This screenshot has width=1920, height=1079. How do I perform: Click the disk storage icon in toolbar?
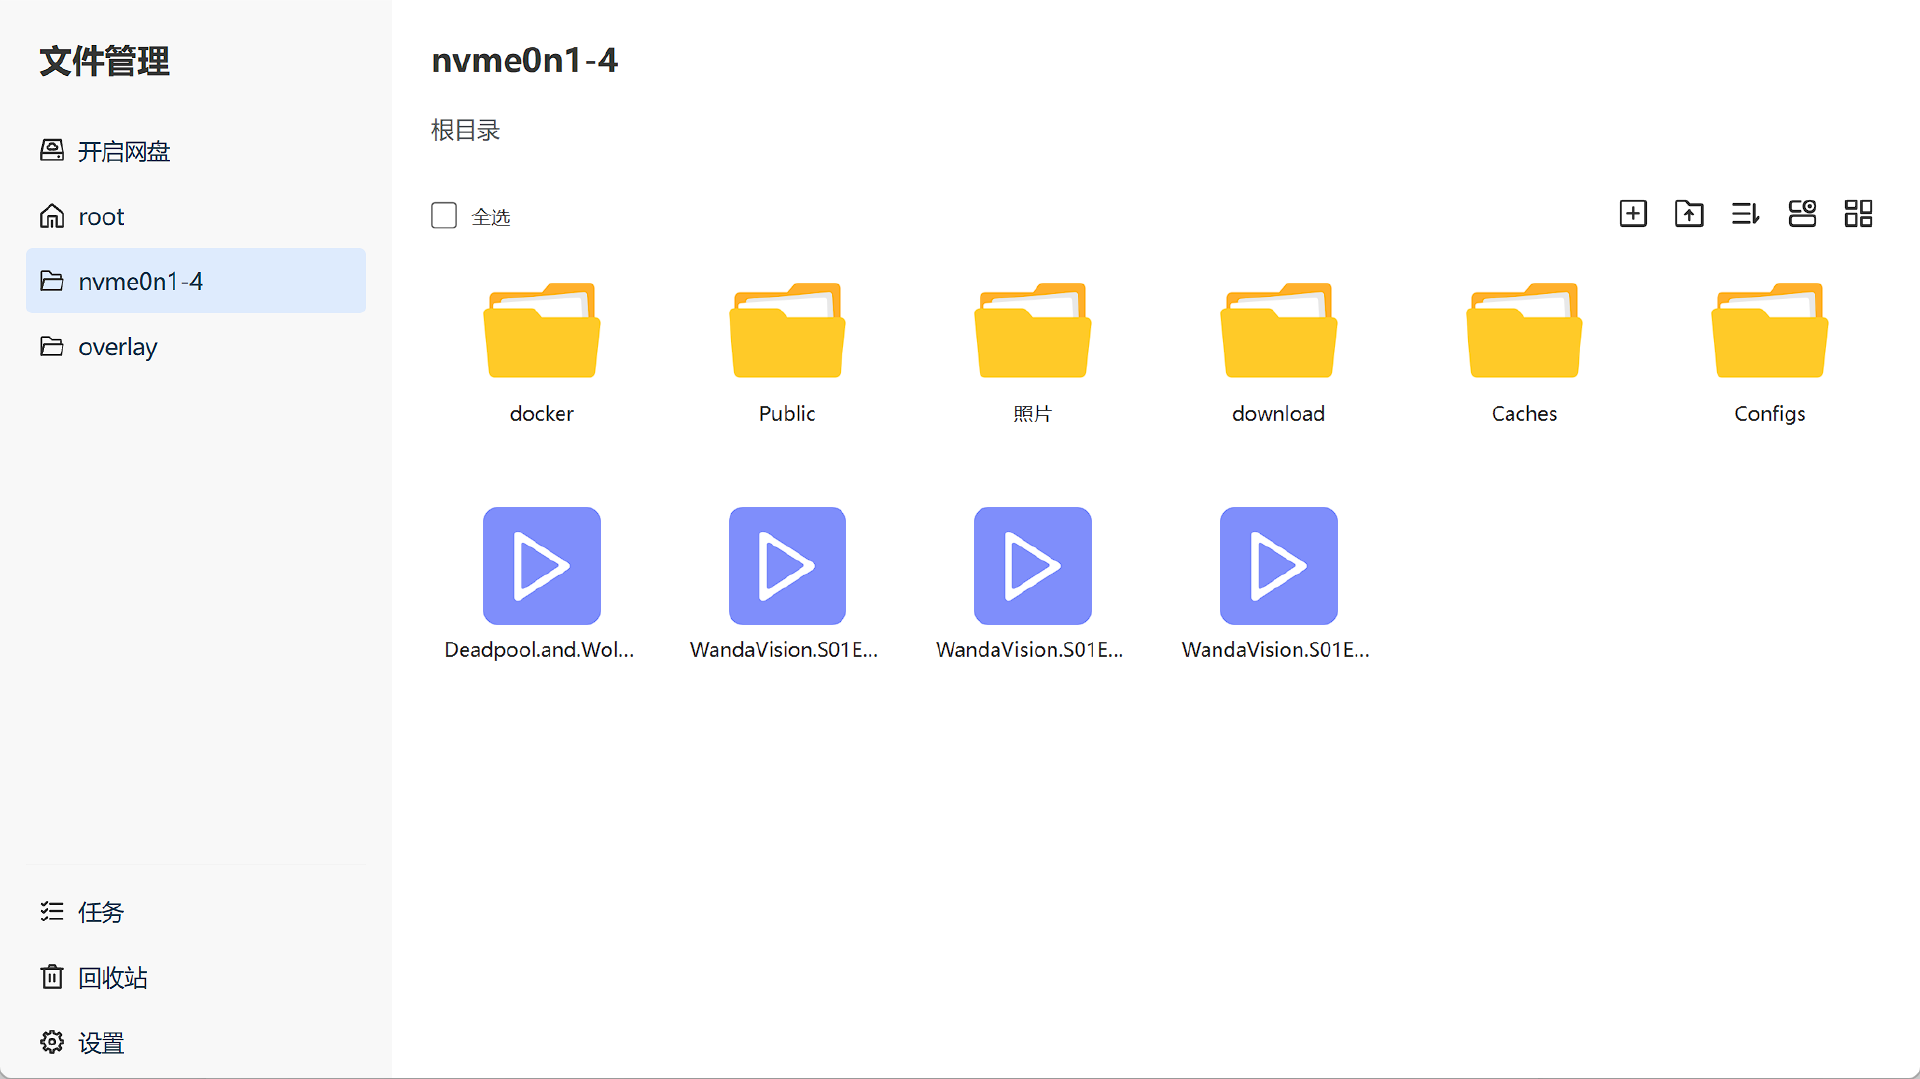point(1802,214)
